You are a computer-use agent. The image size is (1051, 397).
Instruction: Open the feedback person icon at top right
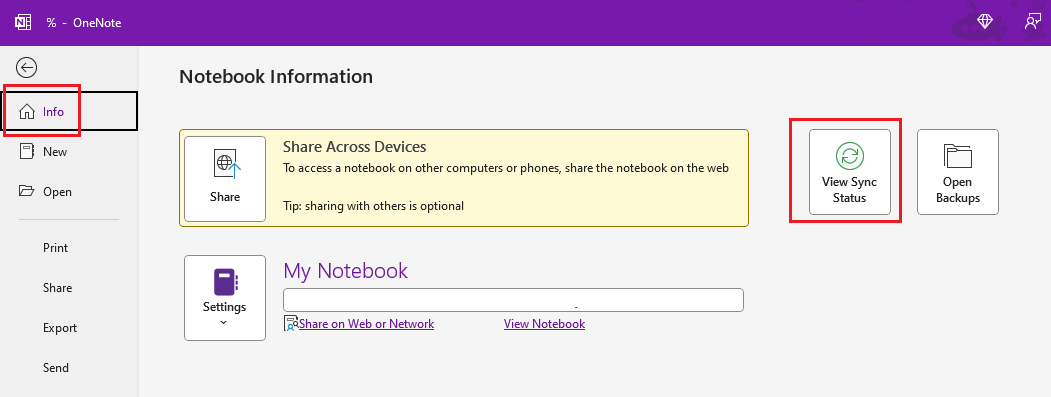point(1032,22)
